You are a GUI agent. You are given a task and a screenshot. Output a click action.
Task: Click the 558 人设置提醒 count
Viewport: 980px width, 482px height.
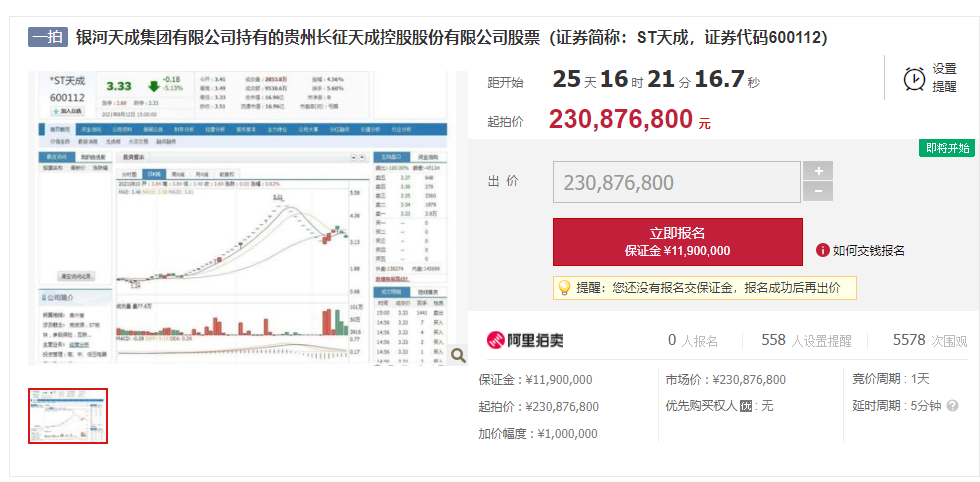coord(806,341)
